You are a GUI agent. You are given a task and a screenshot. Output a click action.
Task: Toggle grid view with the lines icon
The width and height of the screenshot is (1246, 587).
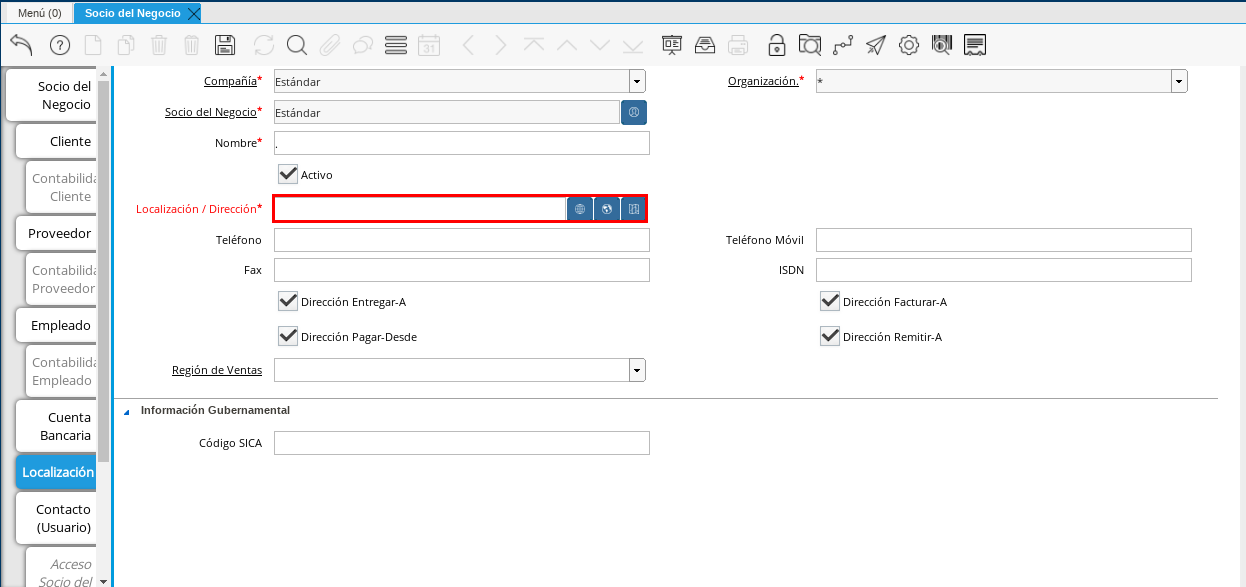pyautogui.click(x=396, y=45)
